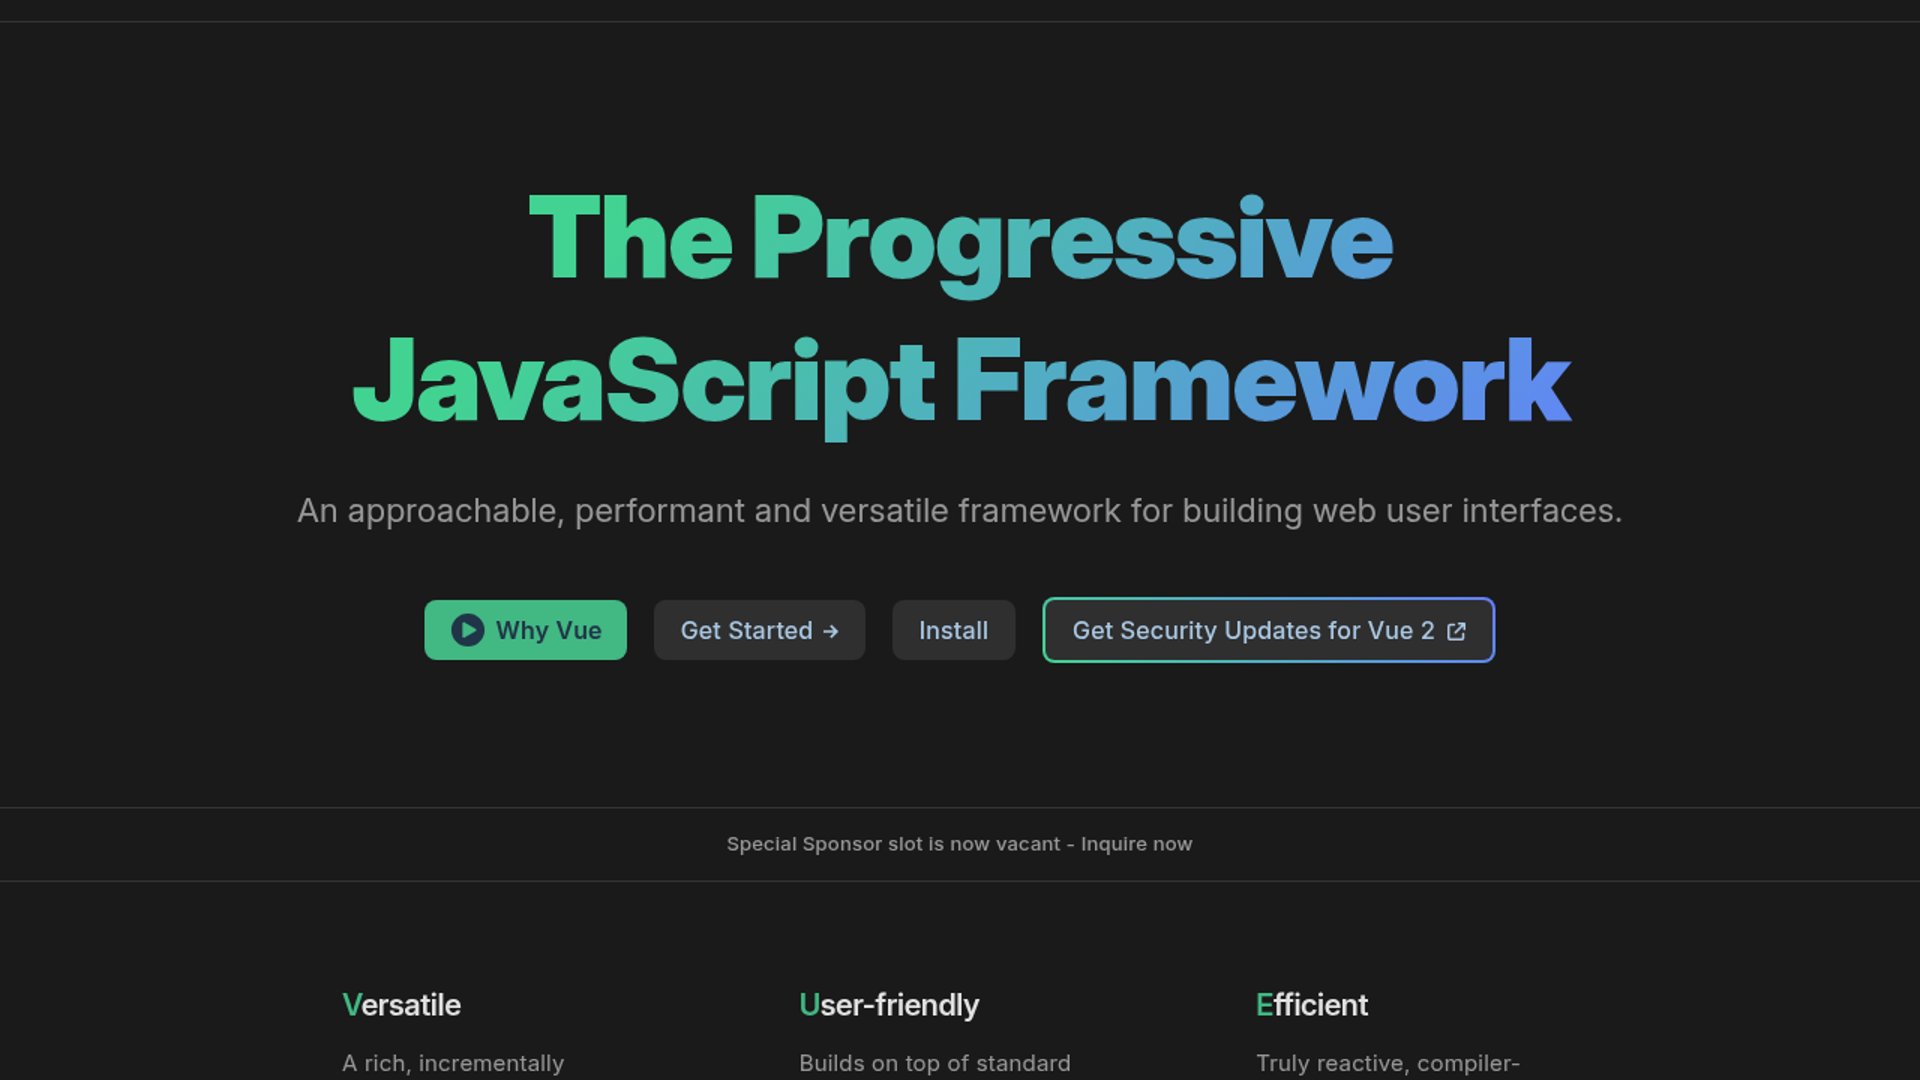
Task: Click the Versatile feature heading
Action: click(401, 1005)
